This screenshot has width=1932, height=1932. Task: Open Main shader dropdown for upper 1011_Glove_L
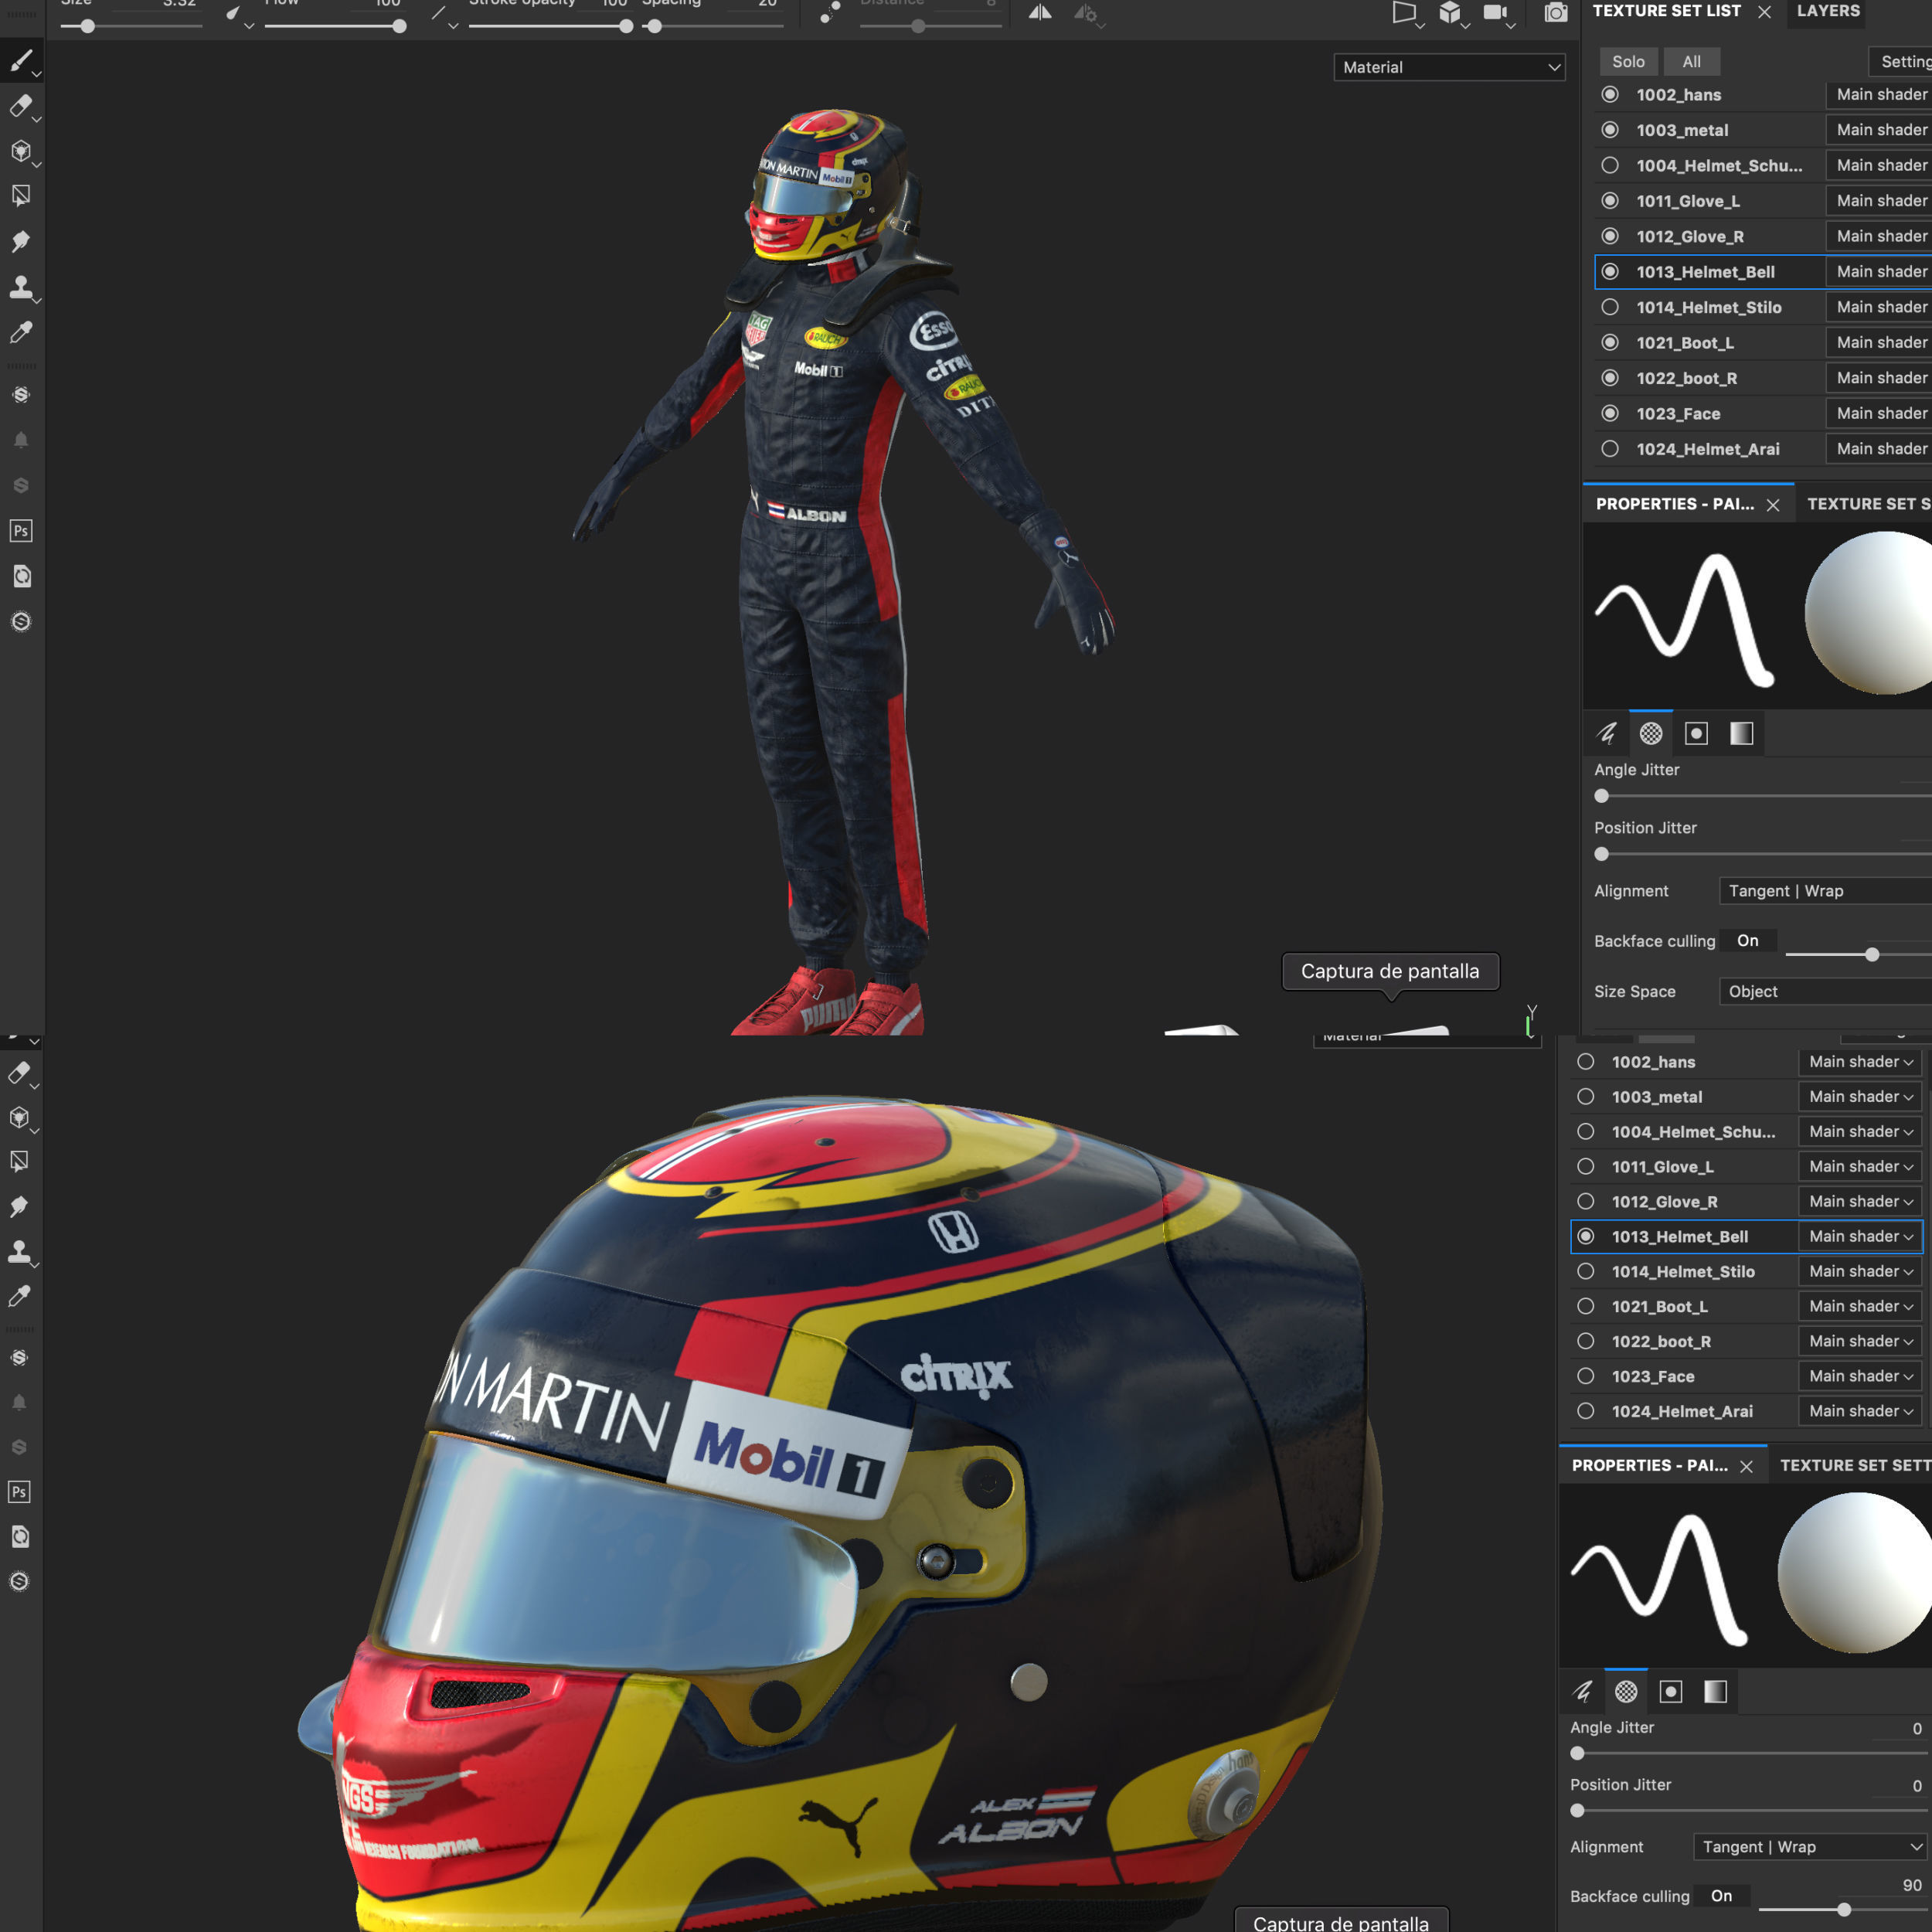pyautogui.click(x=1879, y=200)
